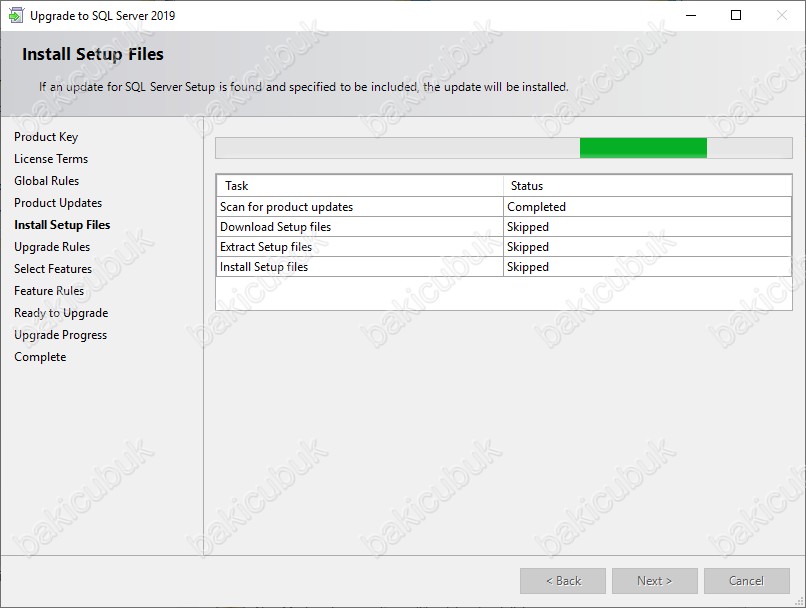Select Product Updates in the step list
Screen dimensions: 806x608
(x=58, y=203)
